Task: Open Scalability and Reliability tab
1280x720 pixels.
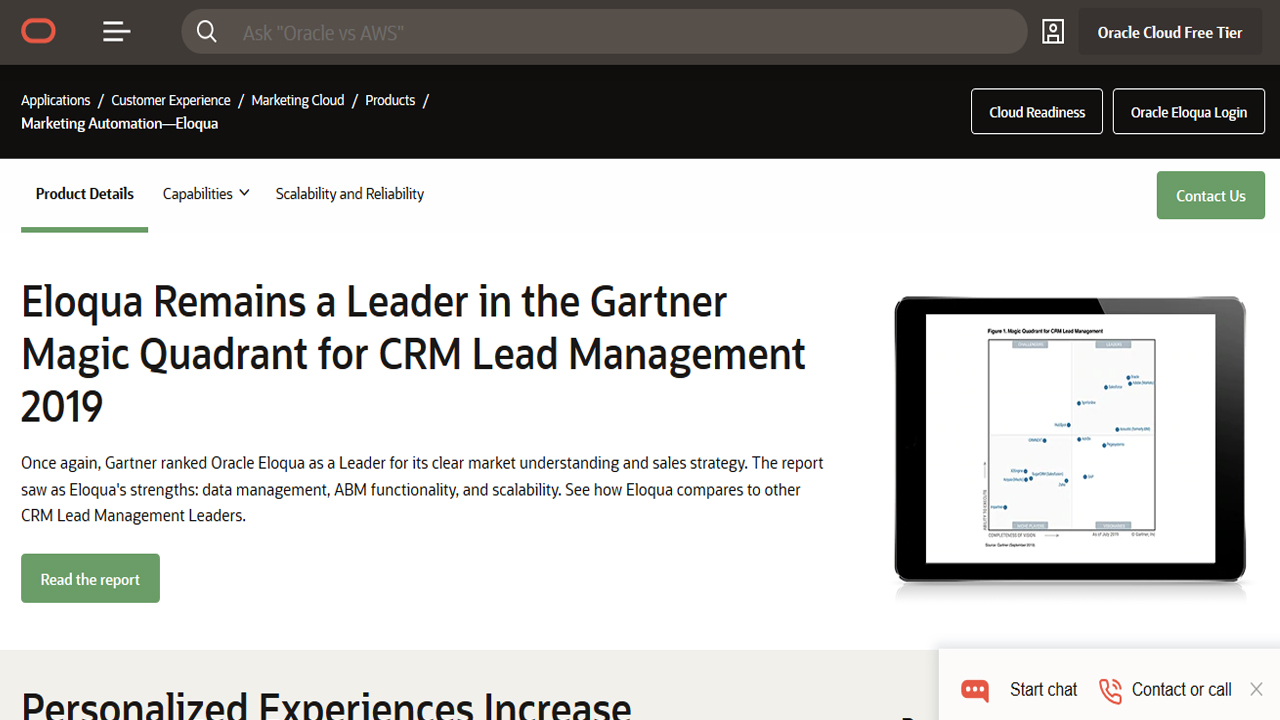Action: coord(350,194)
